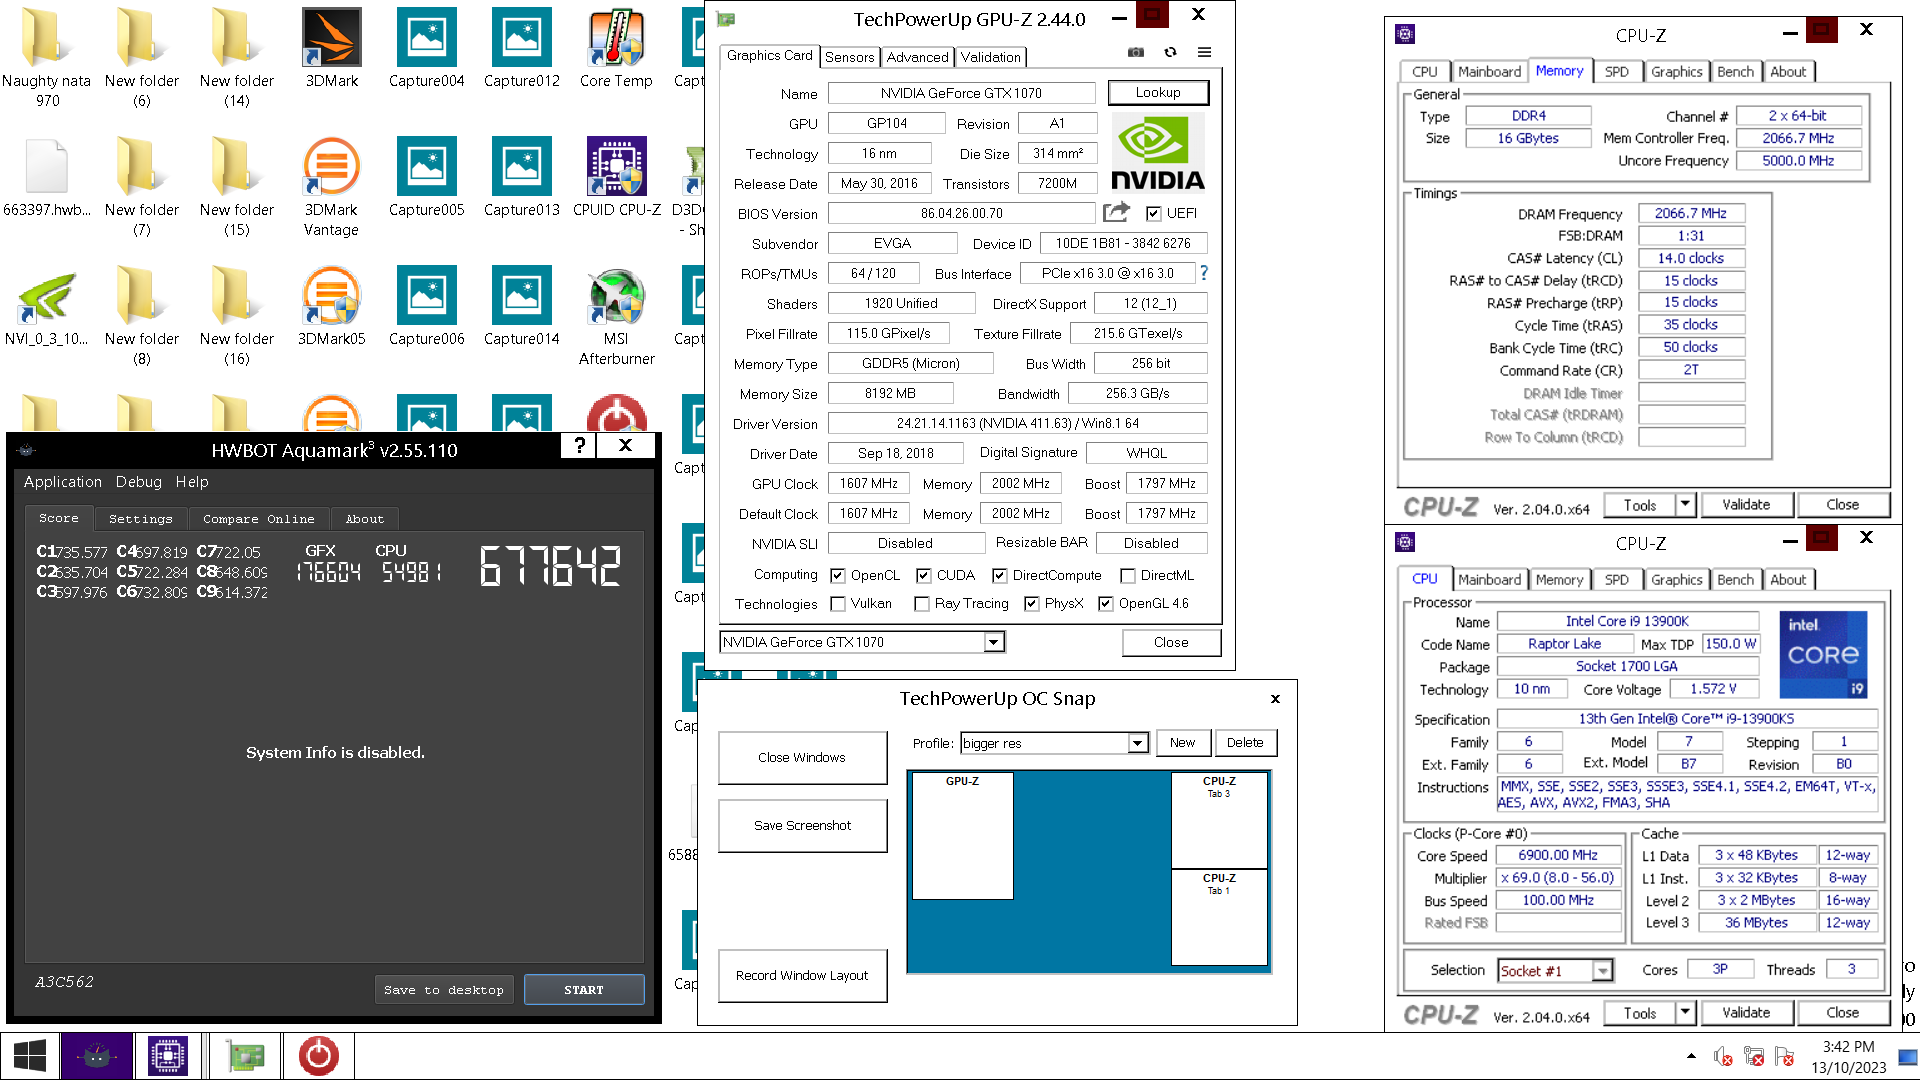Open the 663397.hwb file icon
The height and width of the screenshot is (1080, 1920).
pyautogui.click(x=46, y=177)
